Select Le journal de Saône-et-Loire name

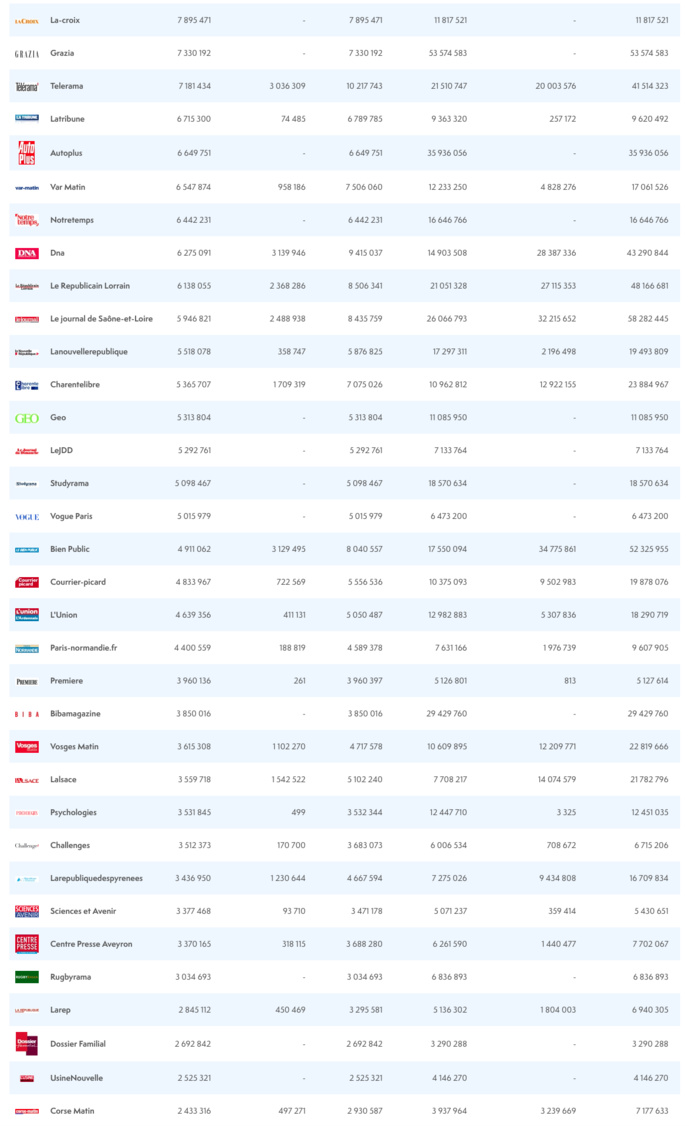tap(101, 318)
